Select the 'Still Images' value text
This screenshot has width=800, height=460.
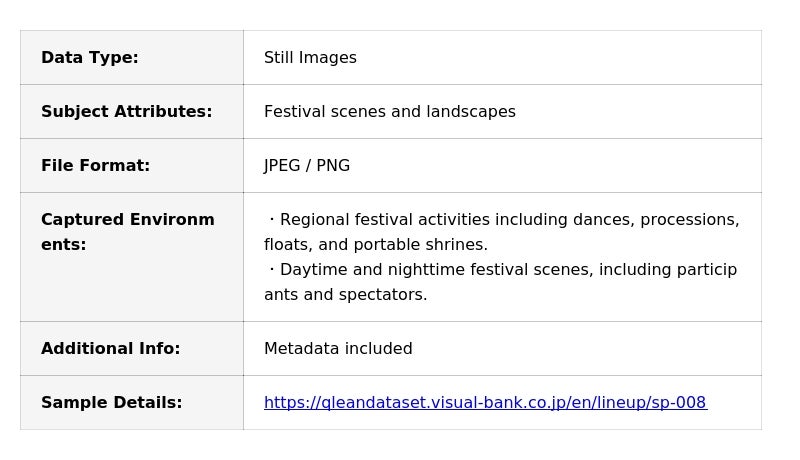pyautogui.click(x=310, y=58)
